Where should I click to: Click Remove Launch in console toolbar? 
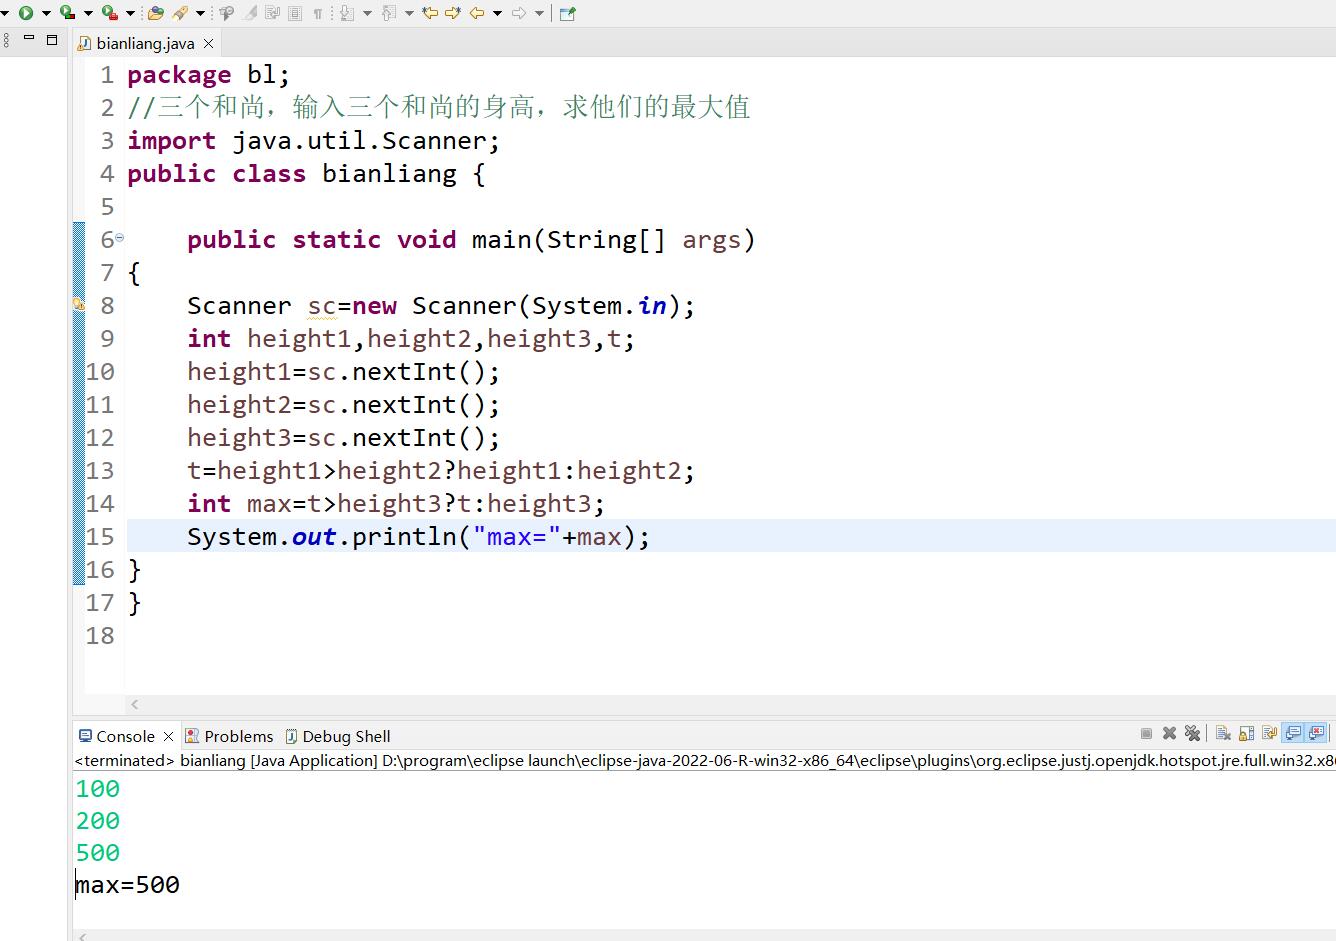pos(1169,733)
